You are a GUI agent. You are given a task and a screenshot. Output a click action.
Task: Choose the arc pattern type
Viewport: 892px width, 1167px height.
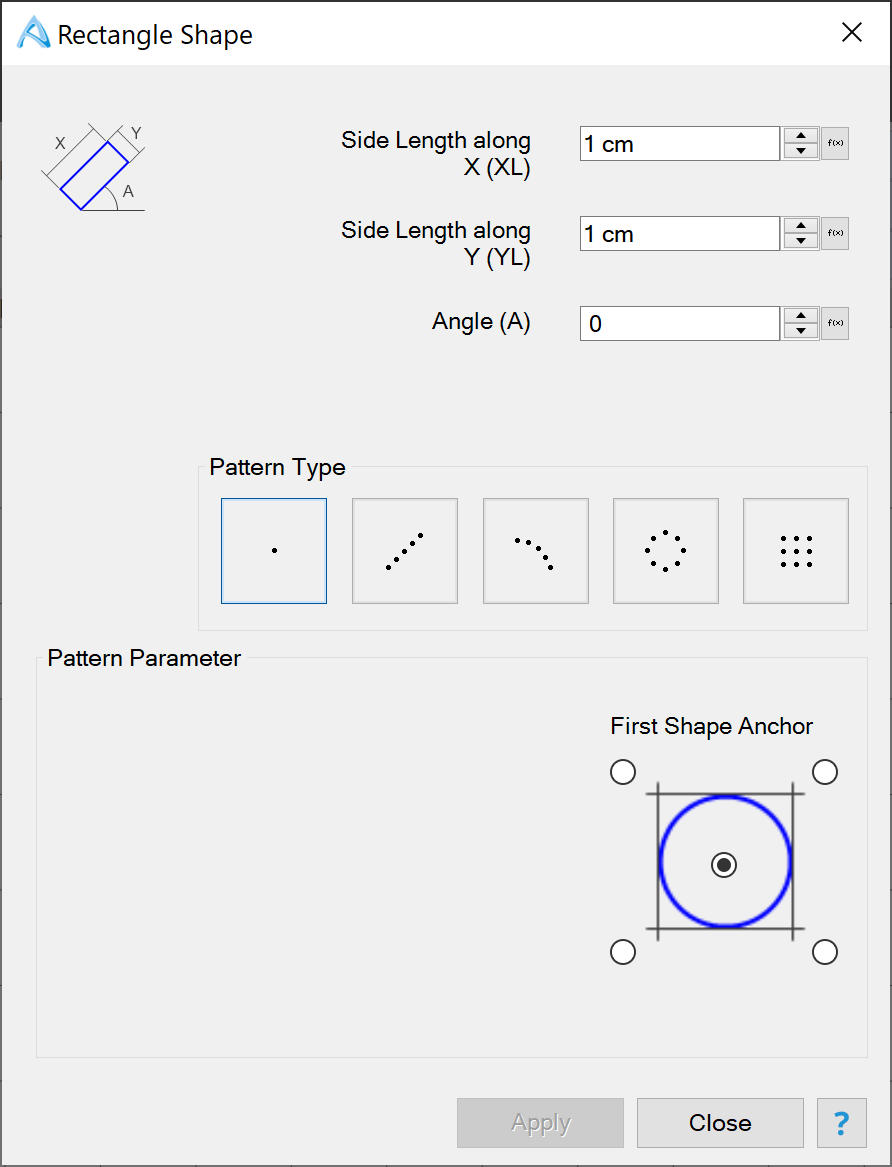[x=536, y=551]
